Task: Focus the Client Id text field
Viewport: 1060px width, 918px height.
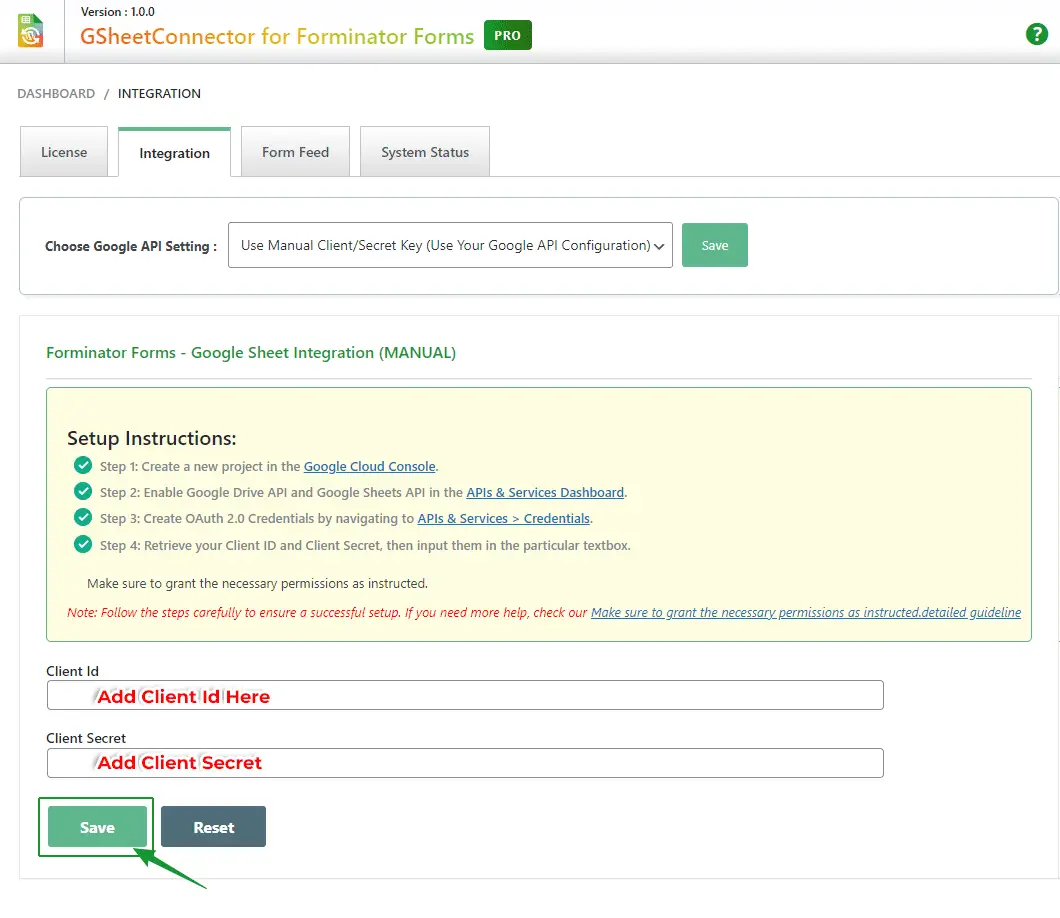Action: coord(465,695)
